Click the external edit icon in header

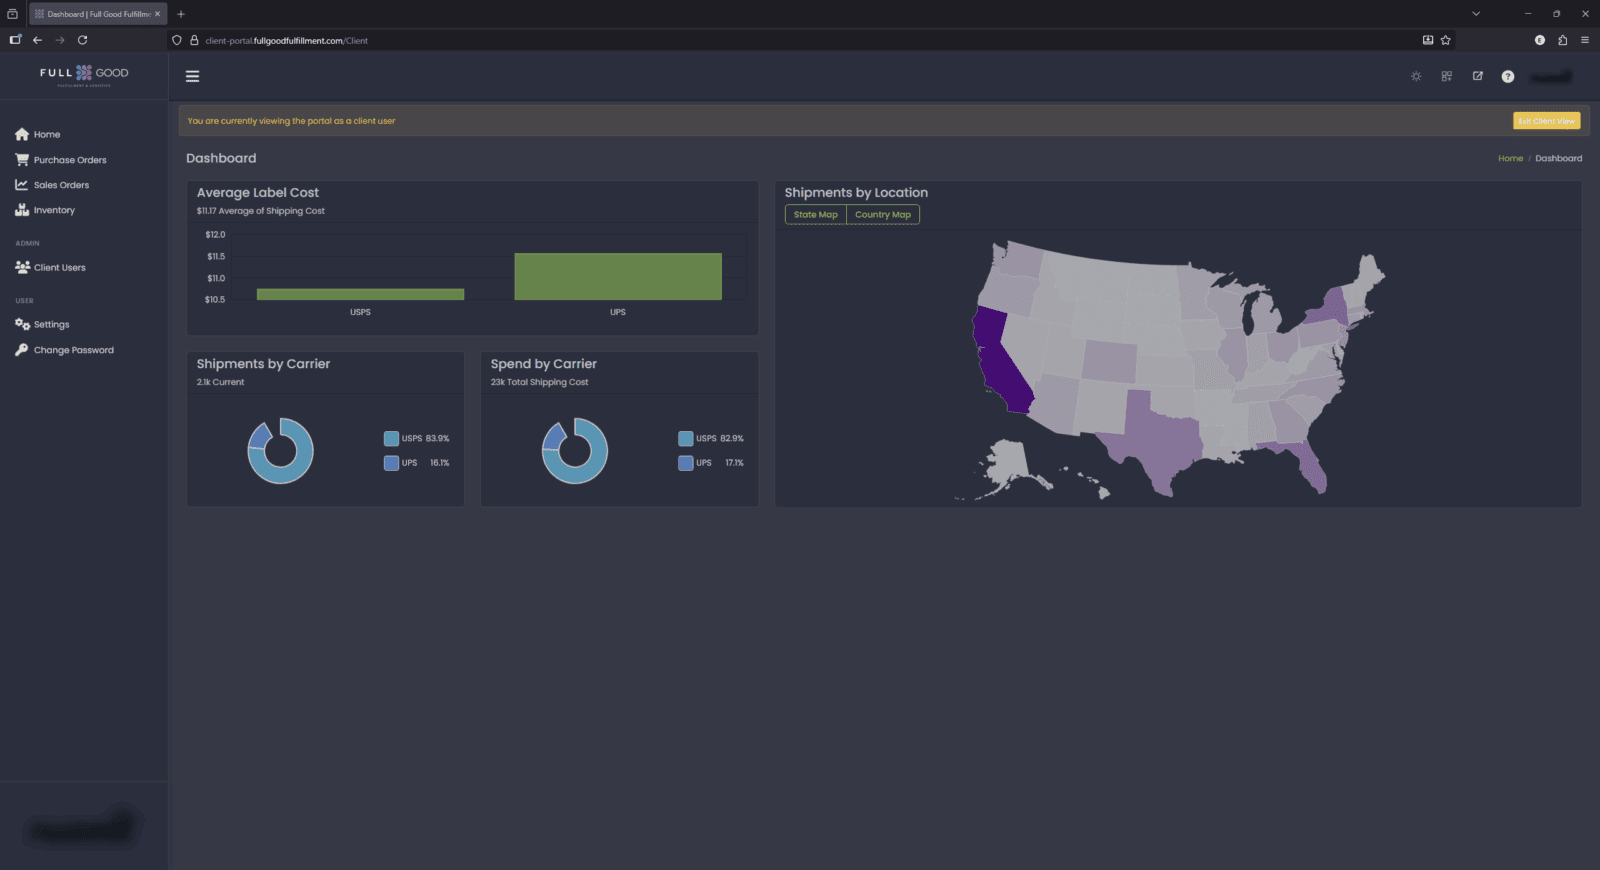click(1478, 76)
